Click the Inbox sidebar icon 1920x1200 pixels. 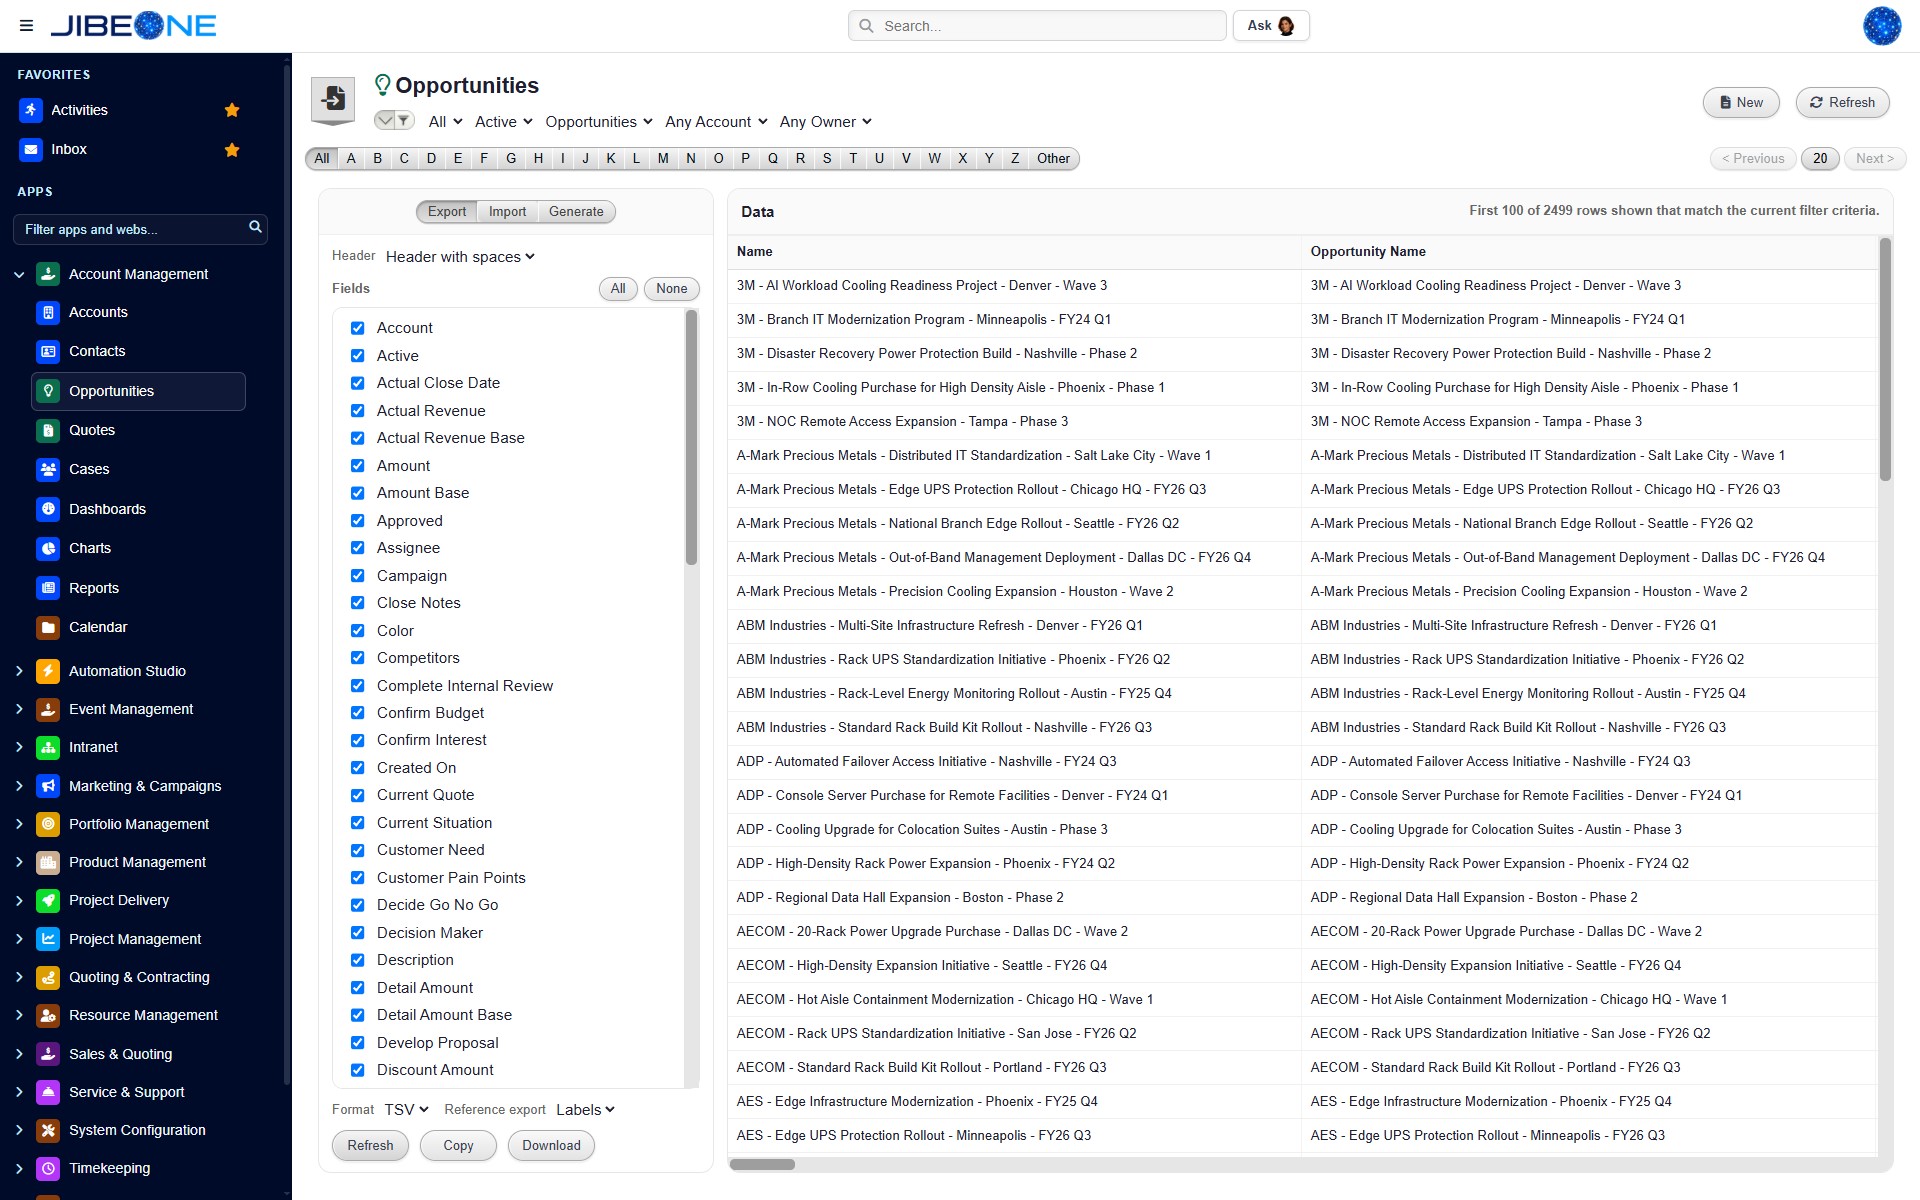pos(31,149)
